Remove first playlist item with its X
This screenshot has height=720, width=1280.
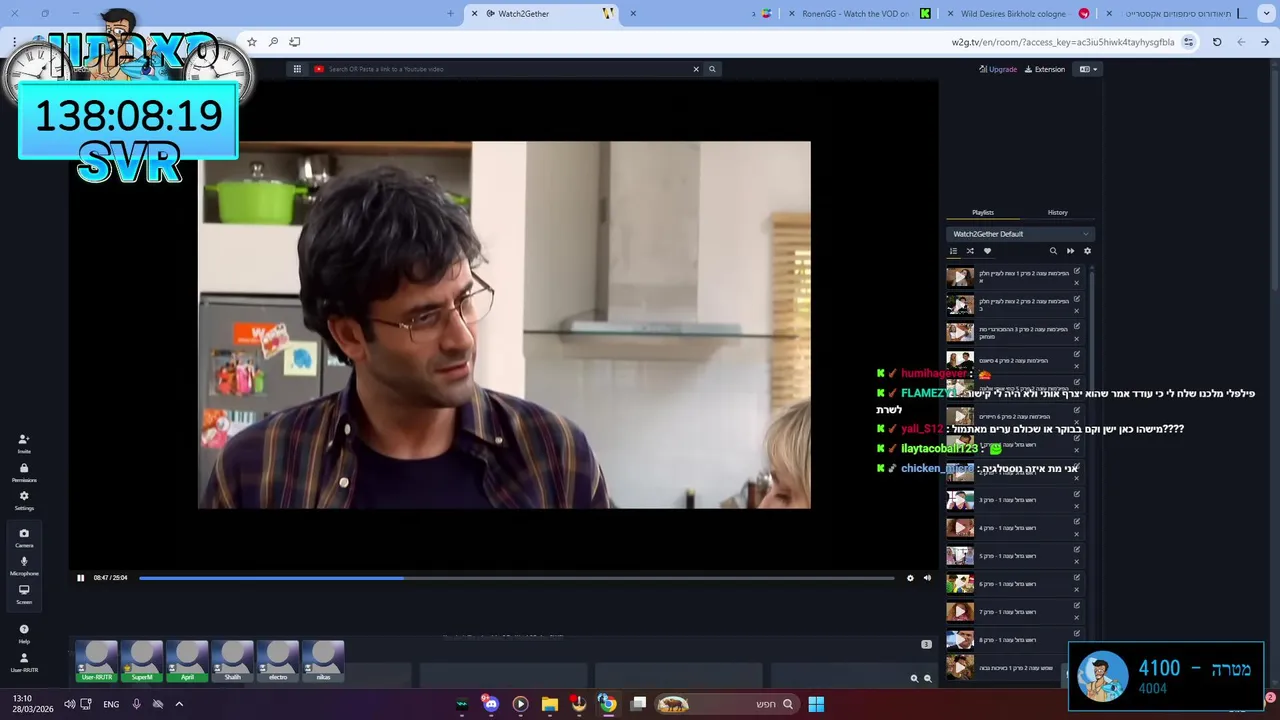click(1077, 283)
